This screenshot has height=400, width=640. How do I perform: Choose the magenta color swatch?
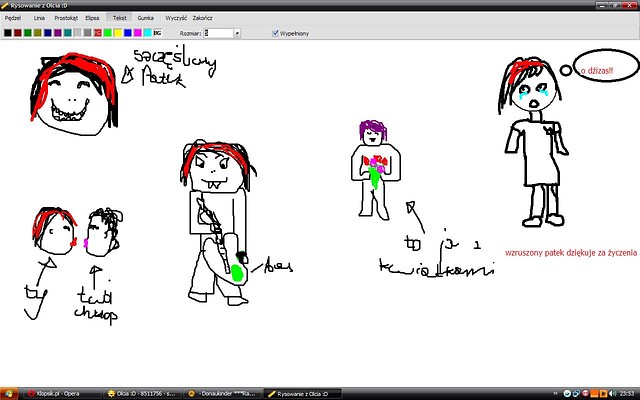pyautogui.click(x=138, y=33)
